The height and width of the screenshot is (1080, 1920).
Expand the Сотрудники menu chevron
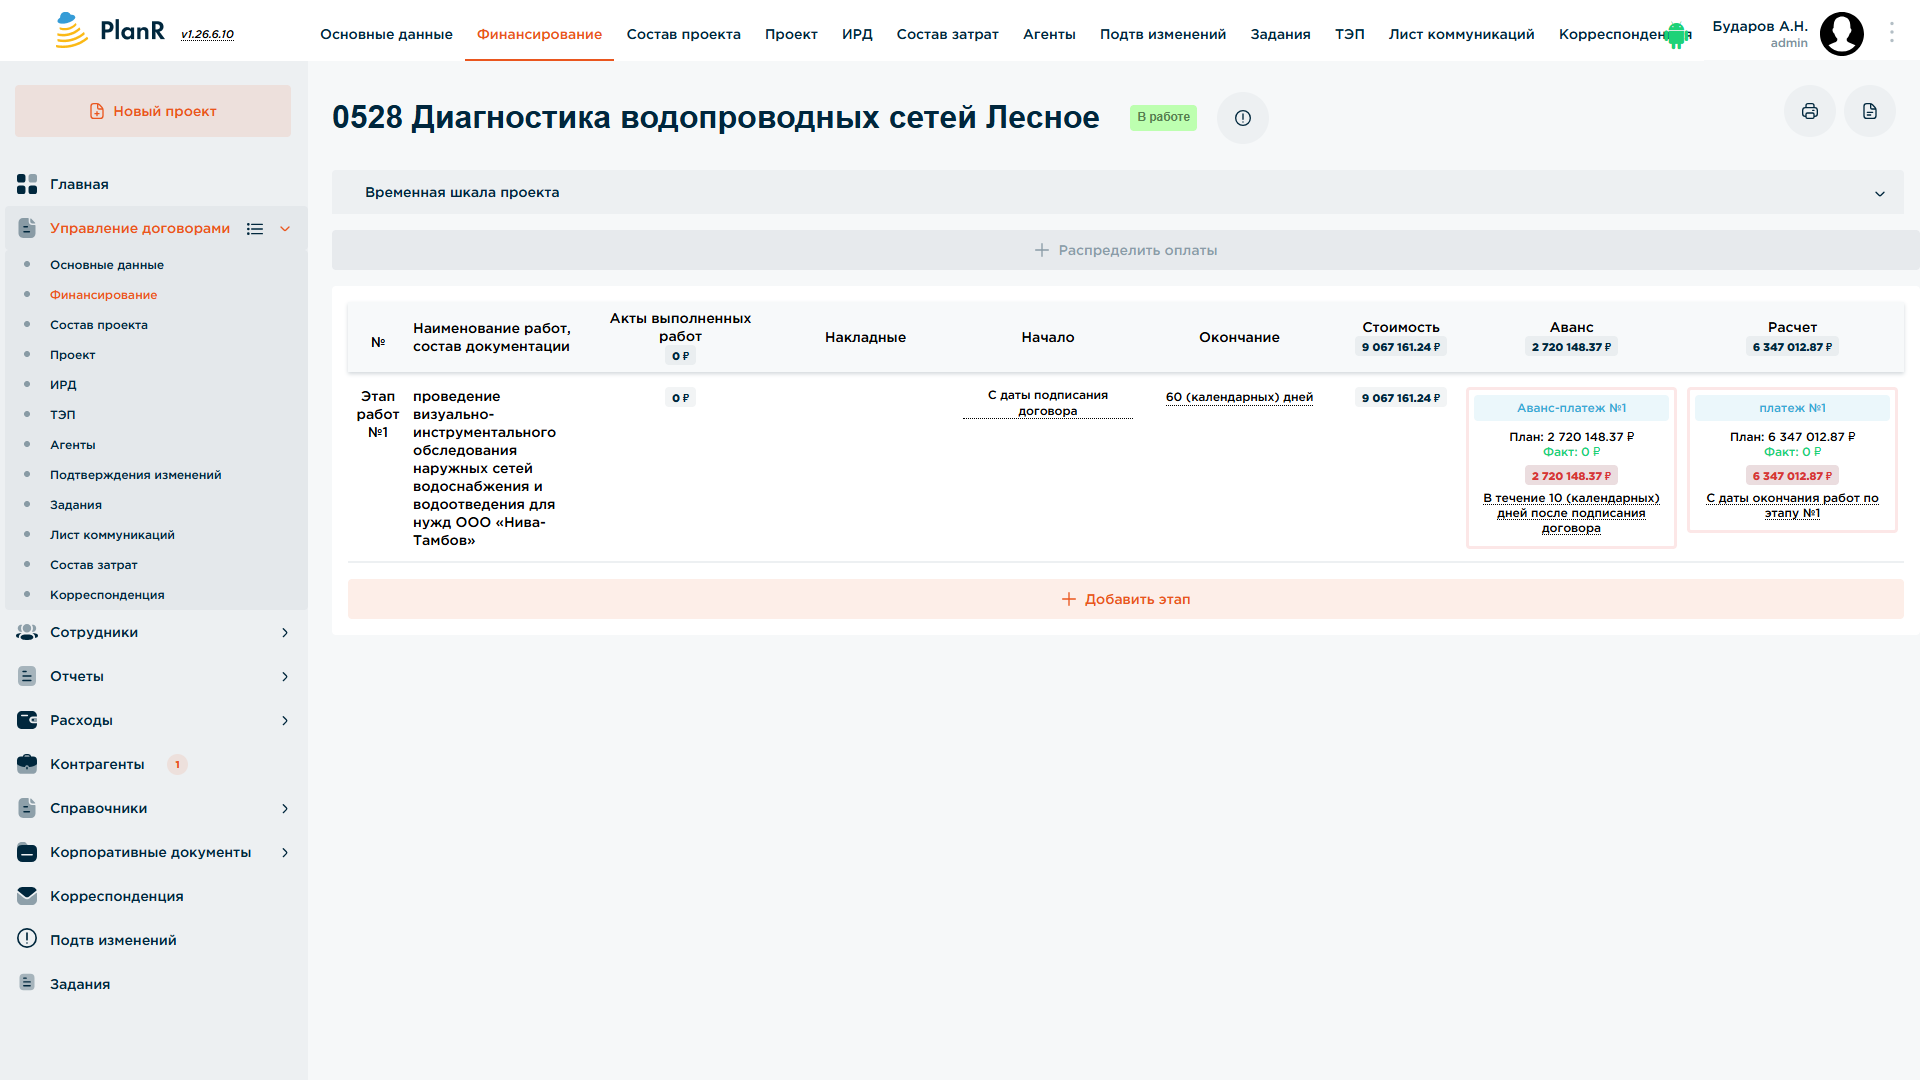[285, 632]
